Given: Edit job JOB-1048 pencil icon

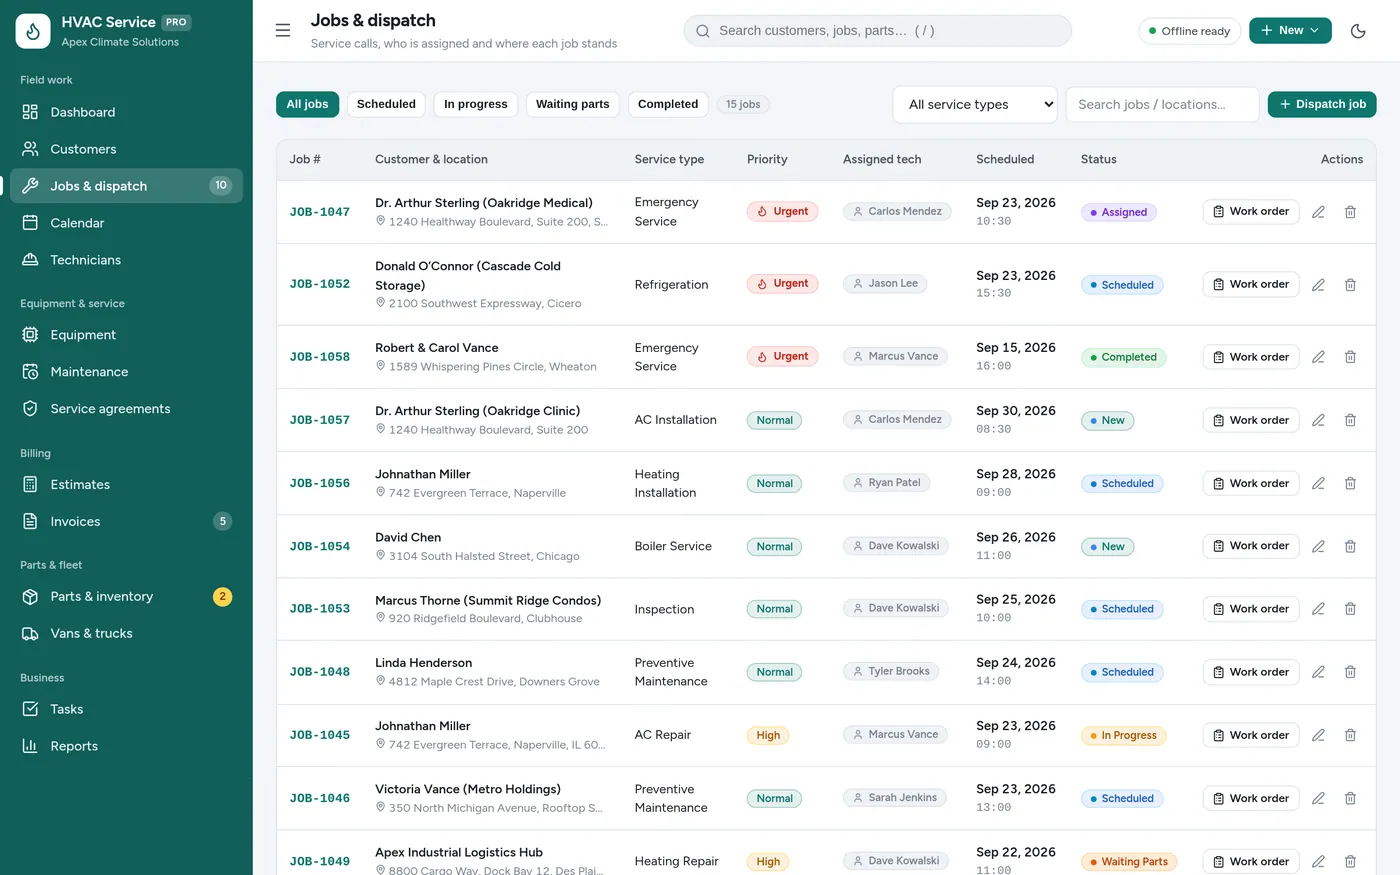Looking at the screenshot, I should (x=1318, y=672).
